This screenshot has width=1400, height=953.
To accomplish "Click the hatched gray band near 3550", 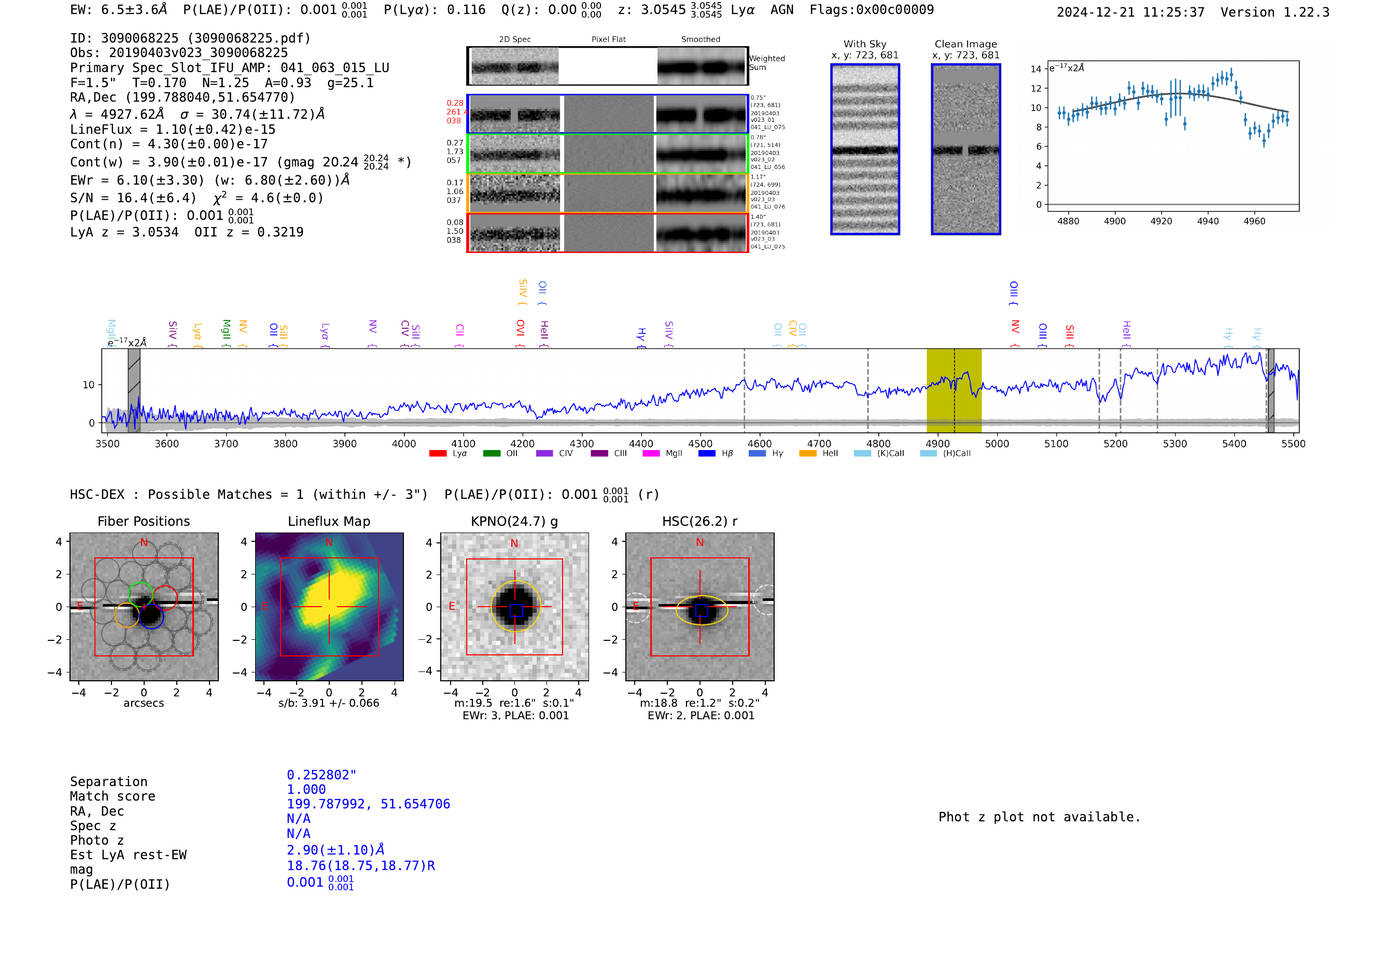I will pos(134,391).
